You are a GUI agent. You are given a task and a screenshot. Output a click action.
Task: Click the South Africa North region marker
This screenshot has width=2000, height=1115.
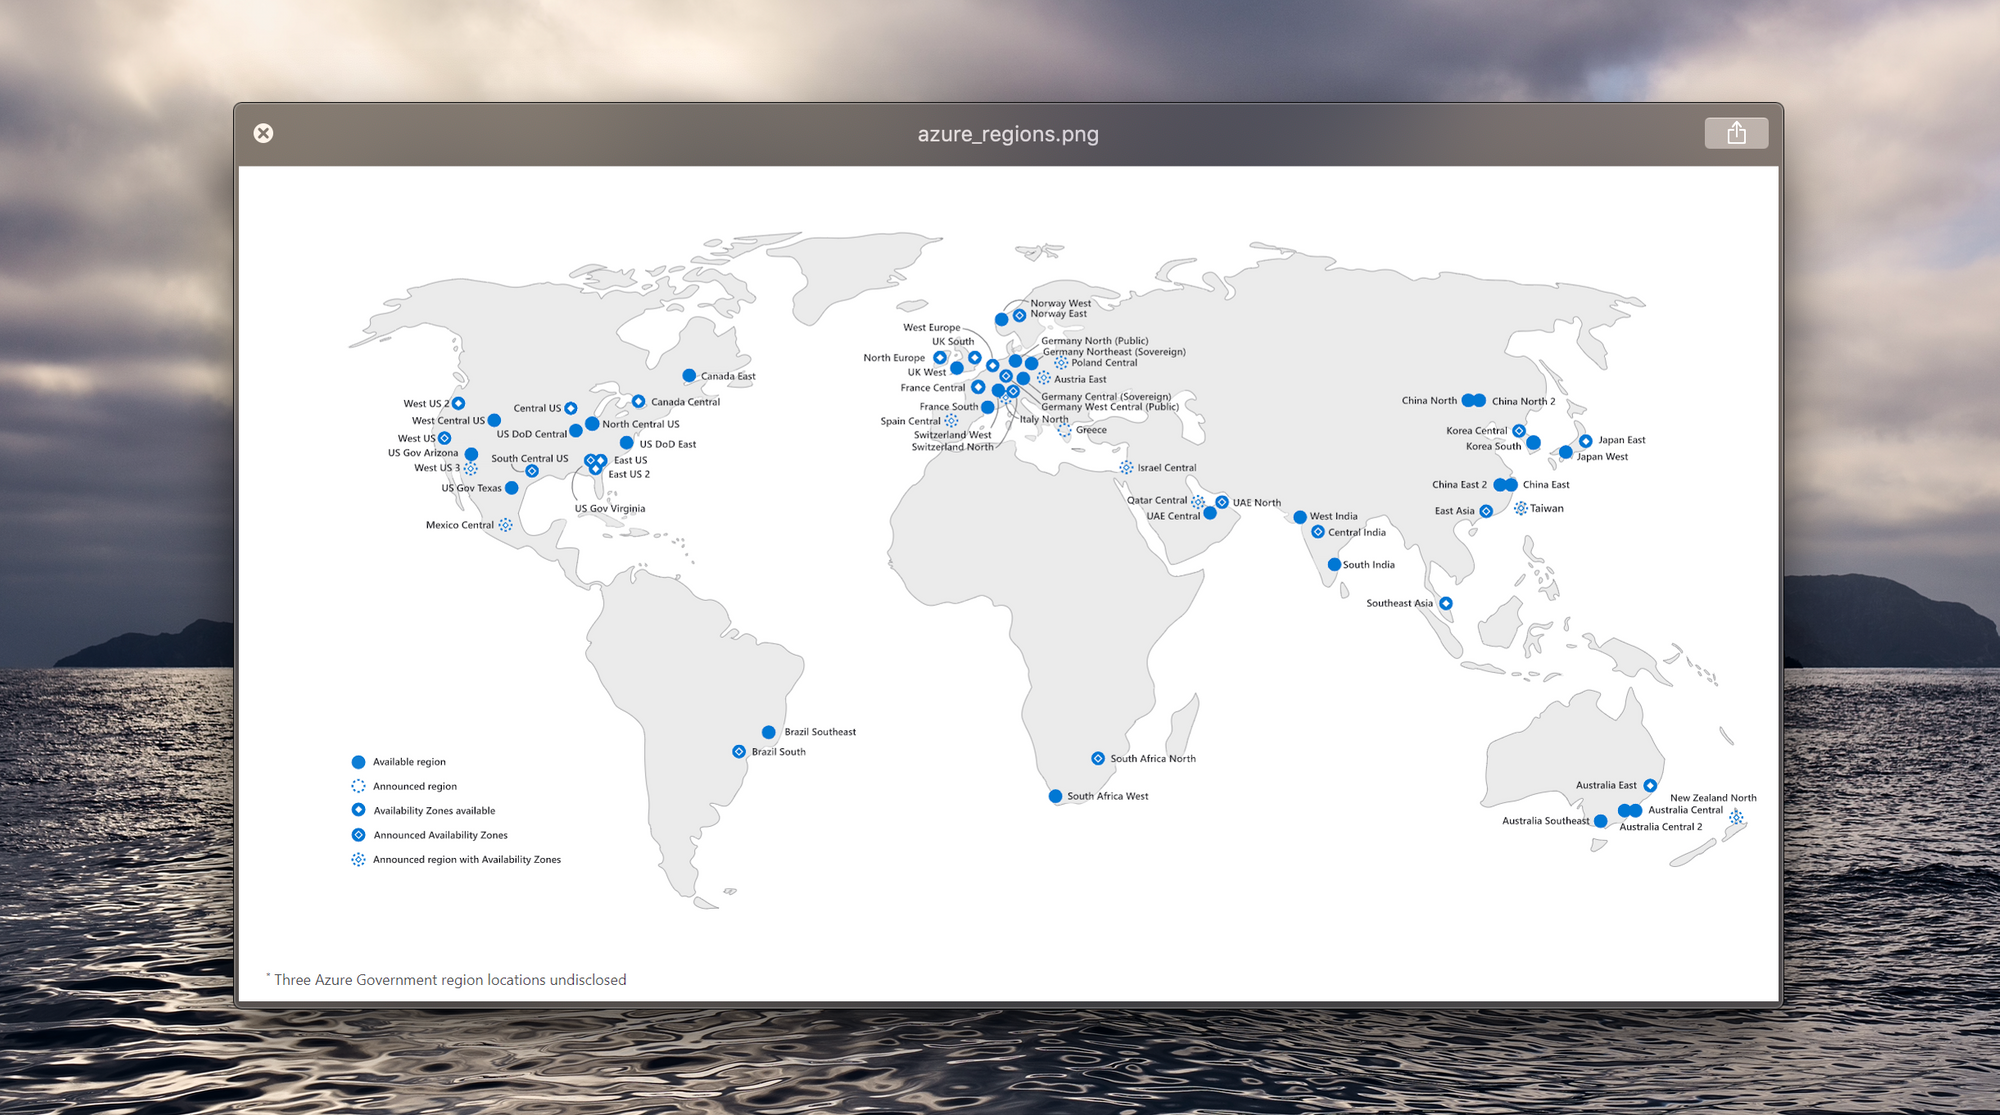[x=1098, y=758]
